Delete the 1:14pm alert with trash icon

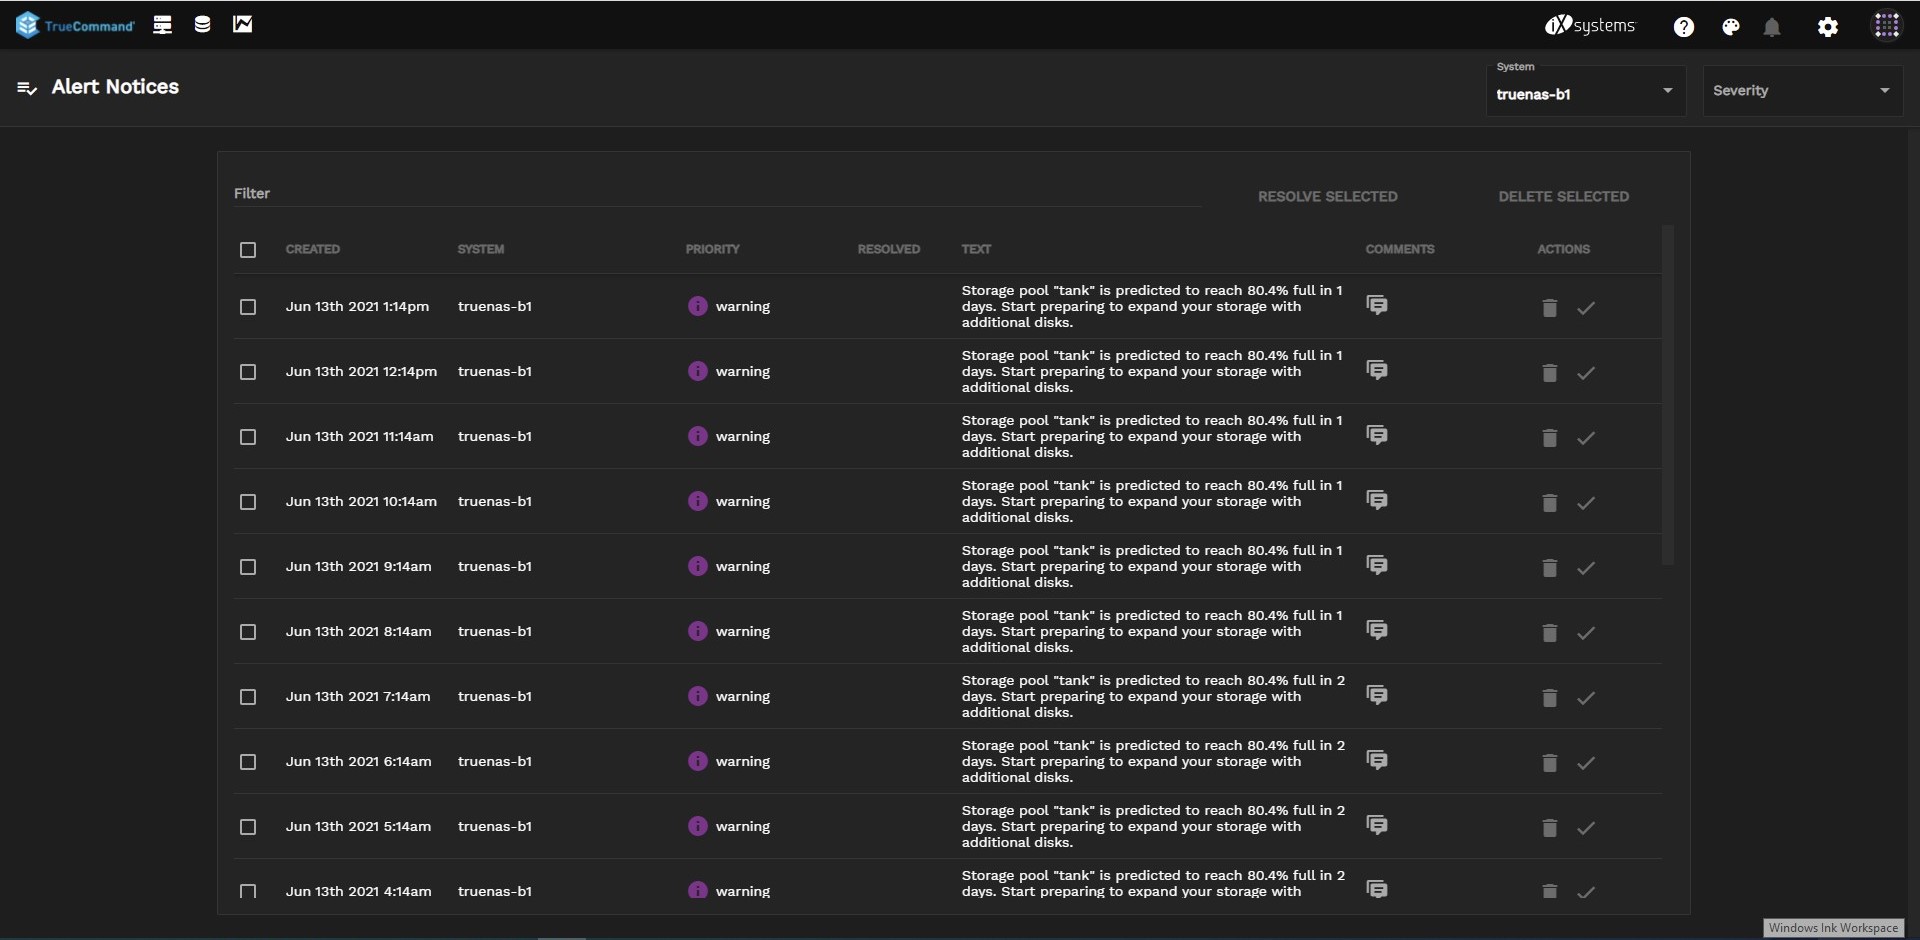click(x=1549, y=308)
